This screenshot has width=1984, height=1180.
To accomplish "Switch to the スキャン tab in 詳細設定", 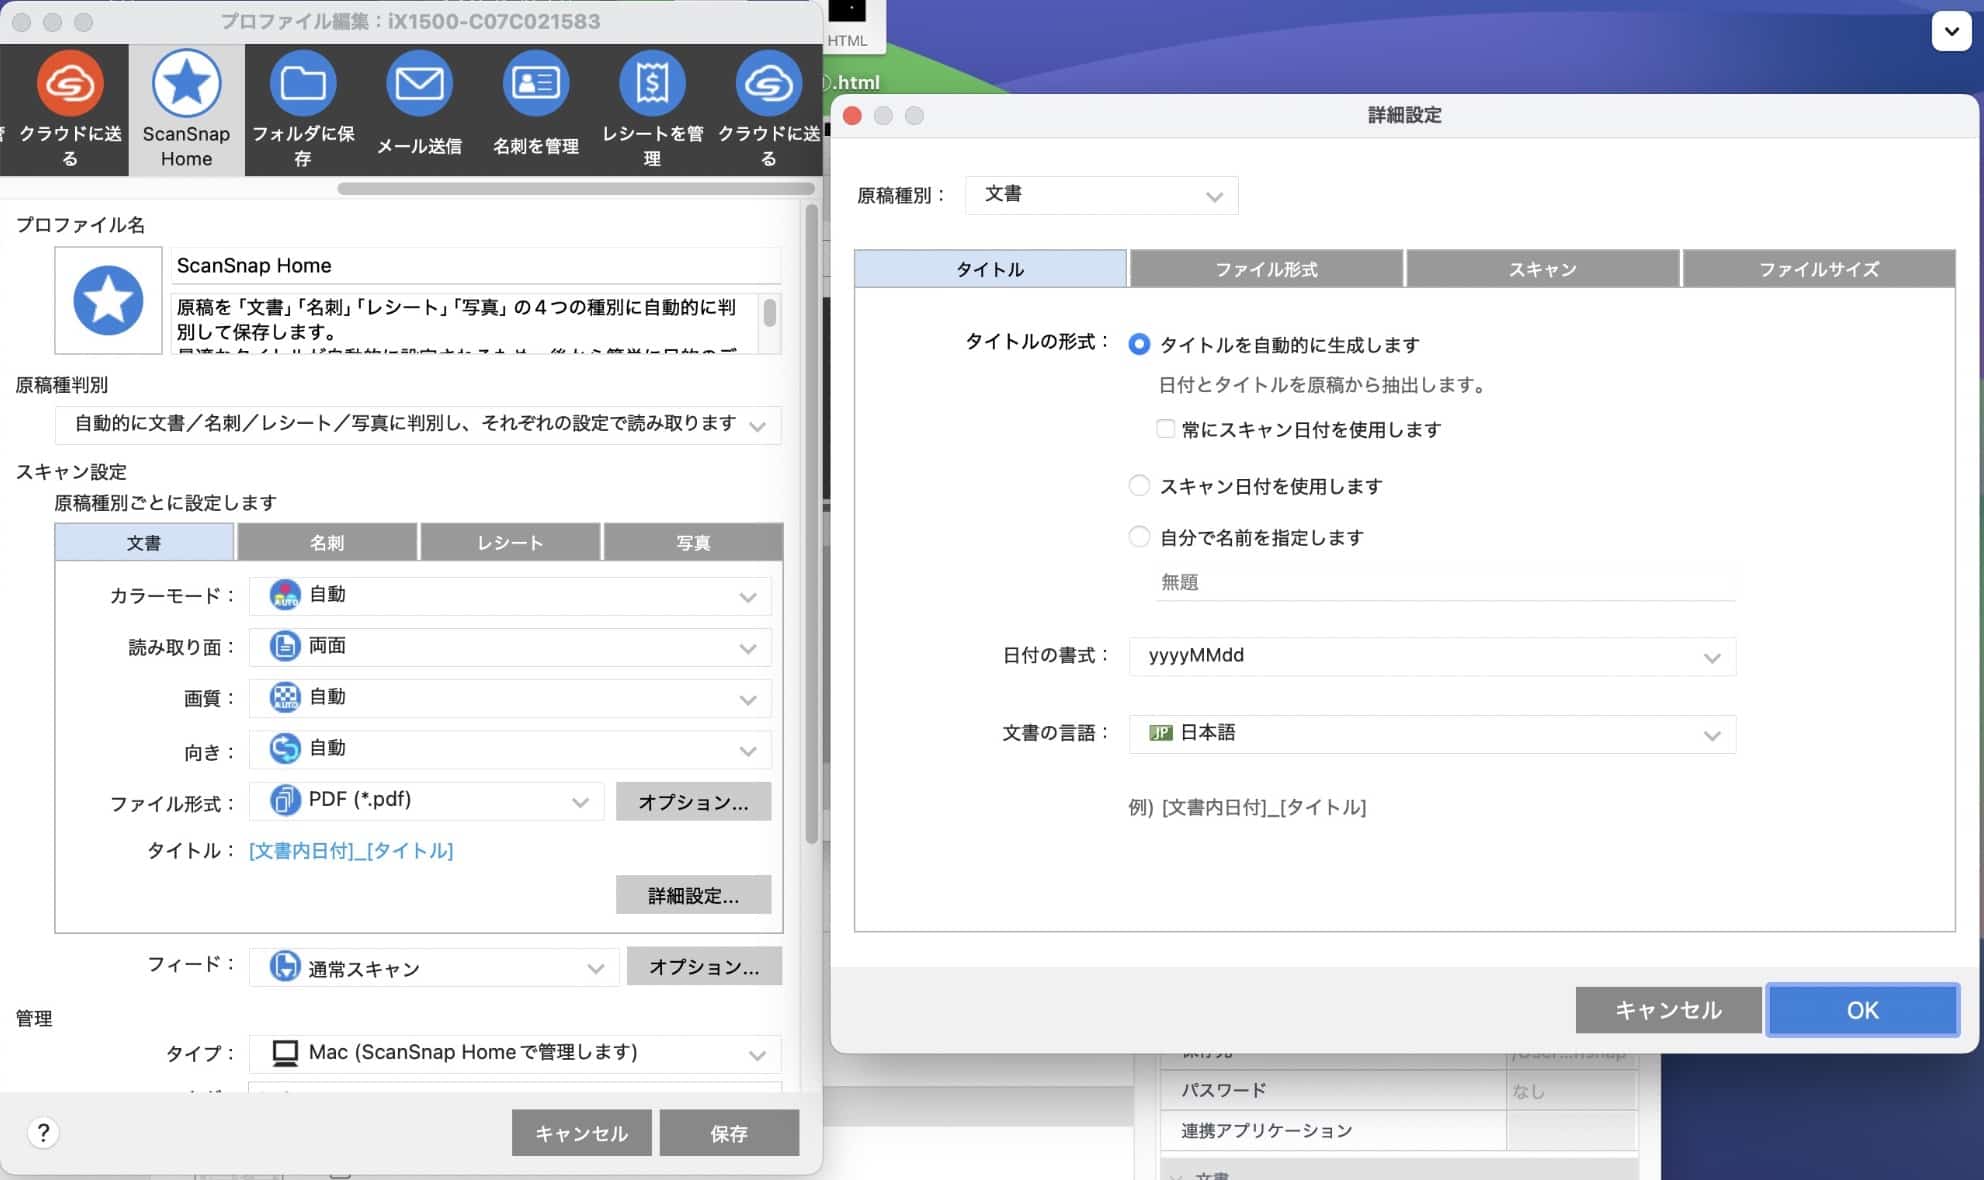I will pos(1542,269).
